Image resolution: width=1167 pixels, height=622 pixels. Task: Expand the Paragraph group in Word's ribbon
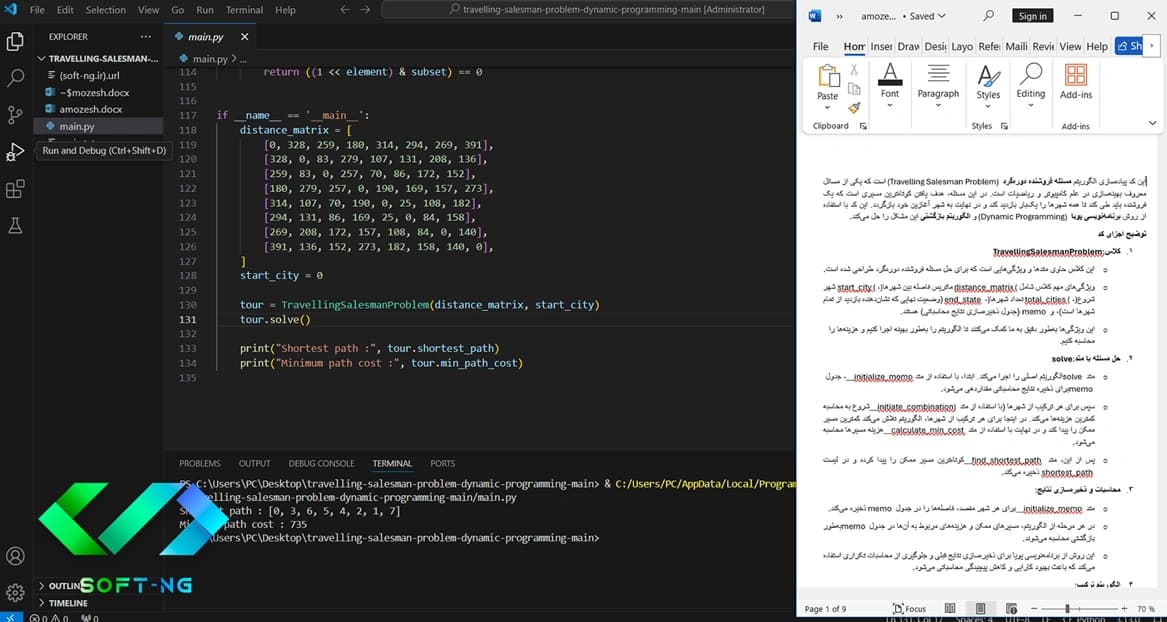(x=938, y=105)
